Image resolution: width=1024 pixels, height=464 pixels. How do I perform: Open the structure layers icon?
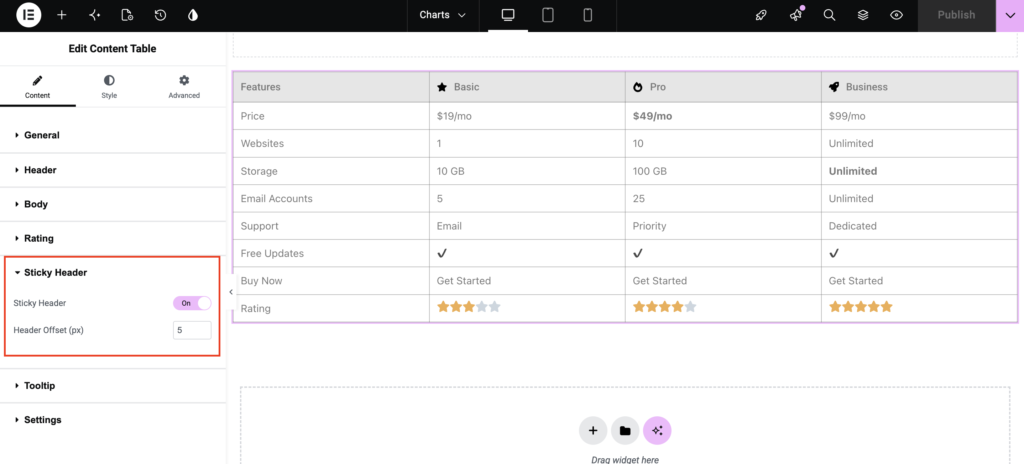tap(863, 15)
